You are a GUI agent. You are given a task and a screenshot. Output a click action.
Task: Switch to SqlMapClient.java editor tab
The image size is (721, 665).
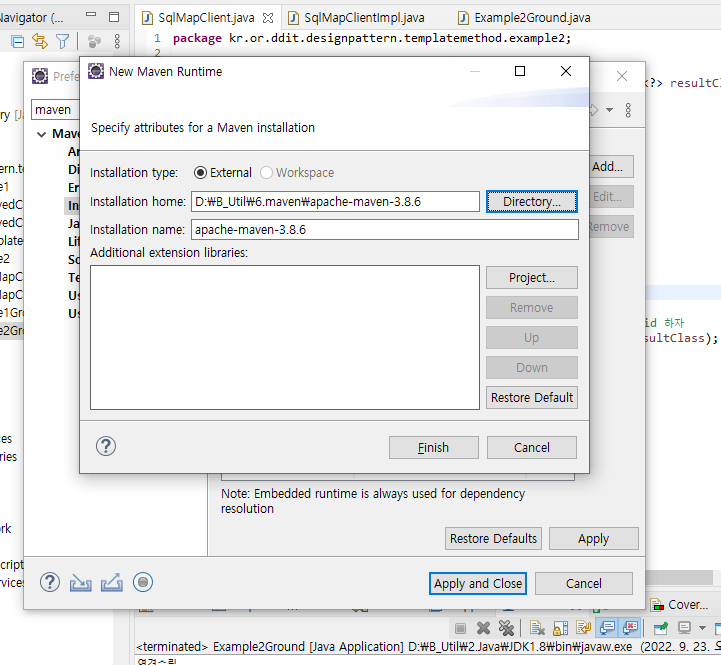click(206, 18)
